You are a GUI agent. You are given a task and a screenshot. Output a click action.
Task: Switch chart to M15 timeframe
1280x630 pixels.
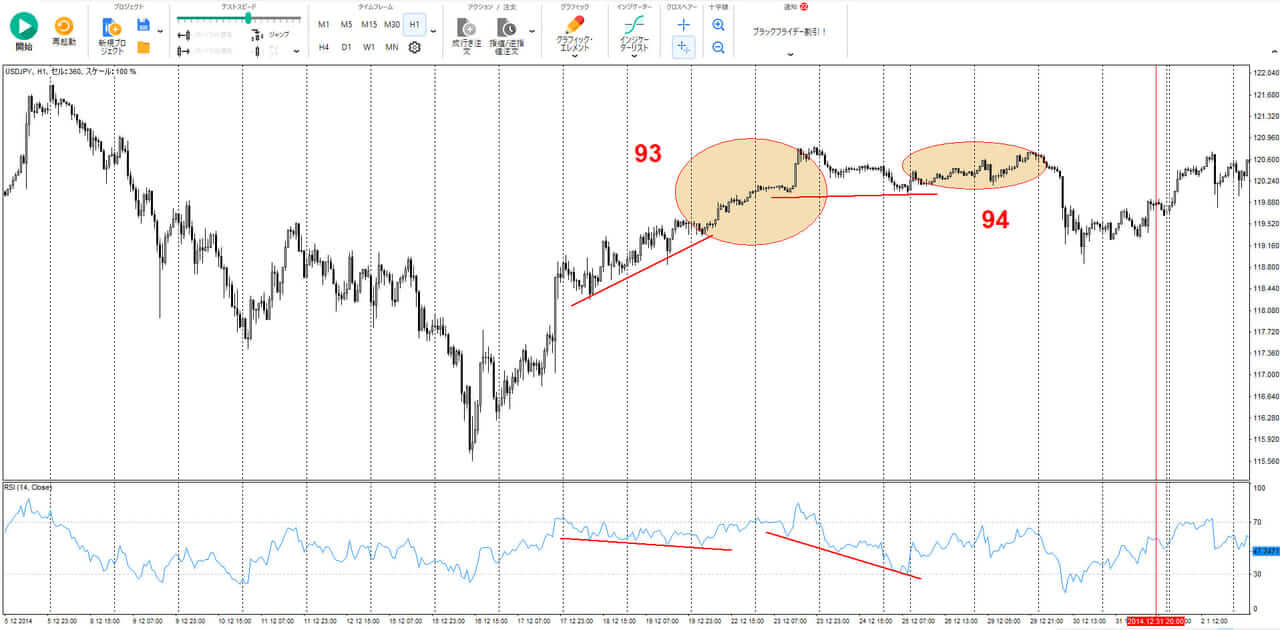pos(369,24)
